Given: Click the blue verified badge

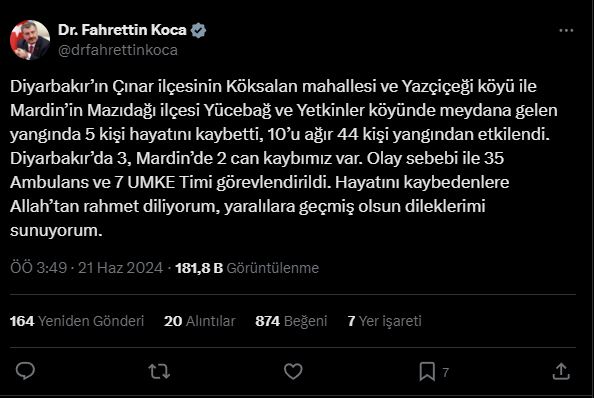Looking at the screenshot, I should [x=198, y=30].
